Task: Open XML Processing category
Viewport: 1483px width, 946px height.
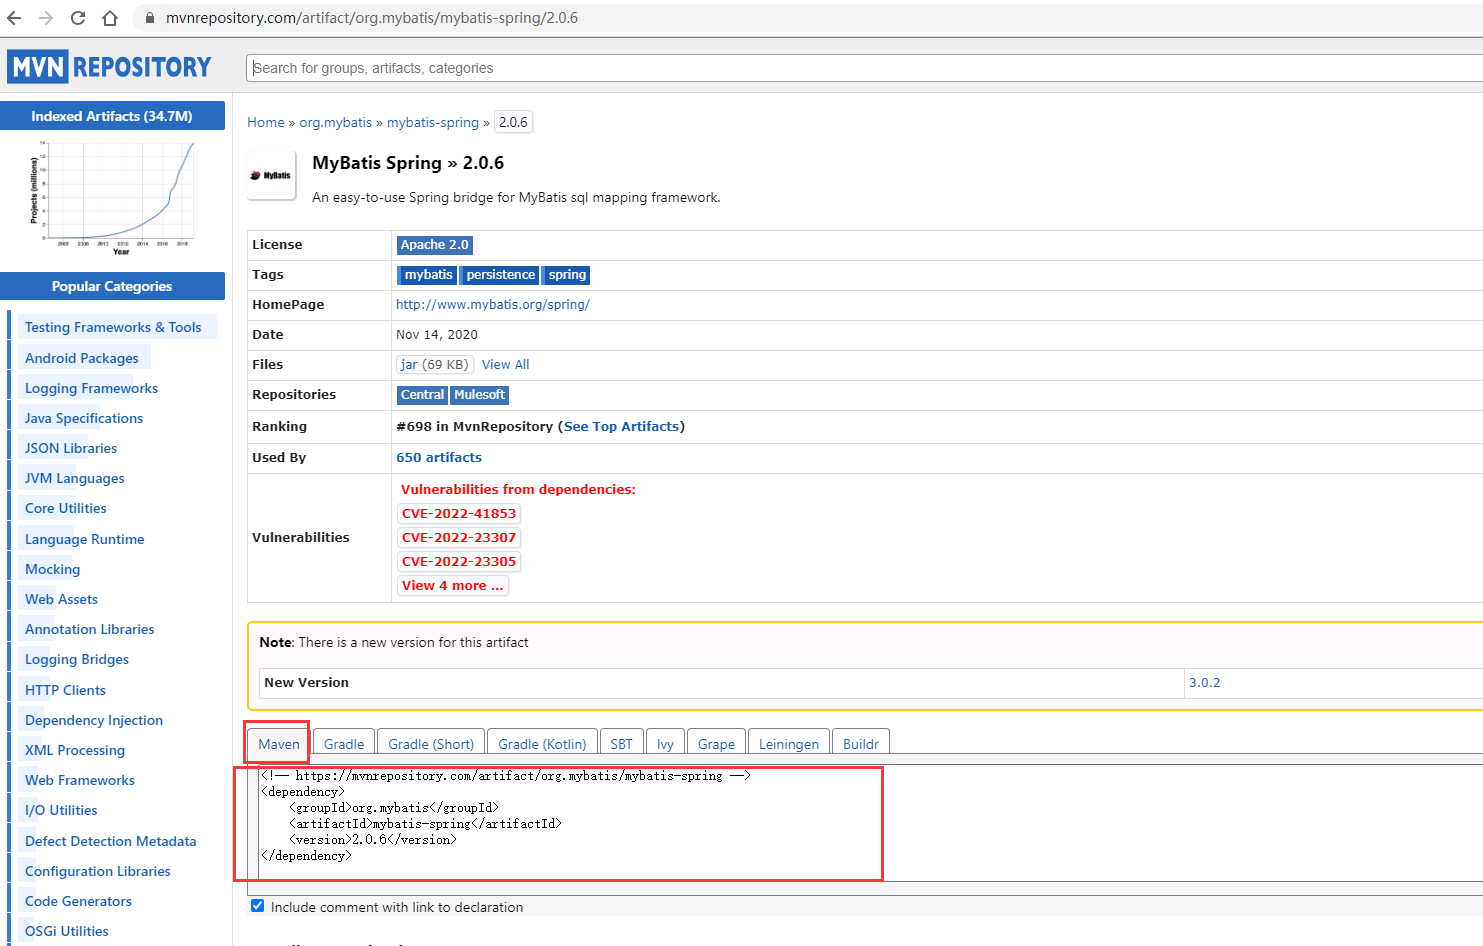Action: 75,750
